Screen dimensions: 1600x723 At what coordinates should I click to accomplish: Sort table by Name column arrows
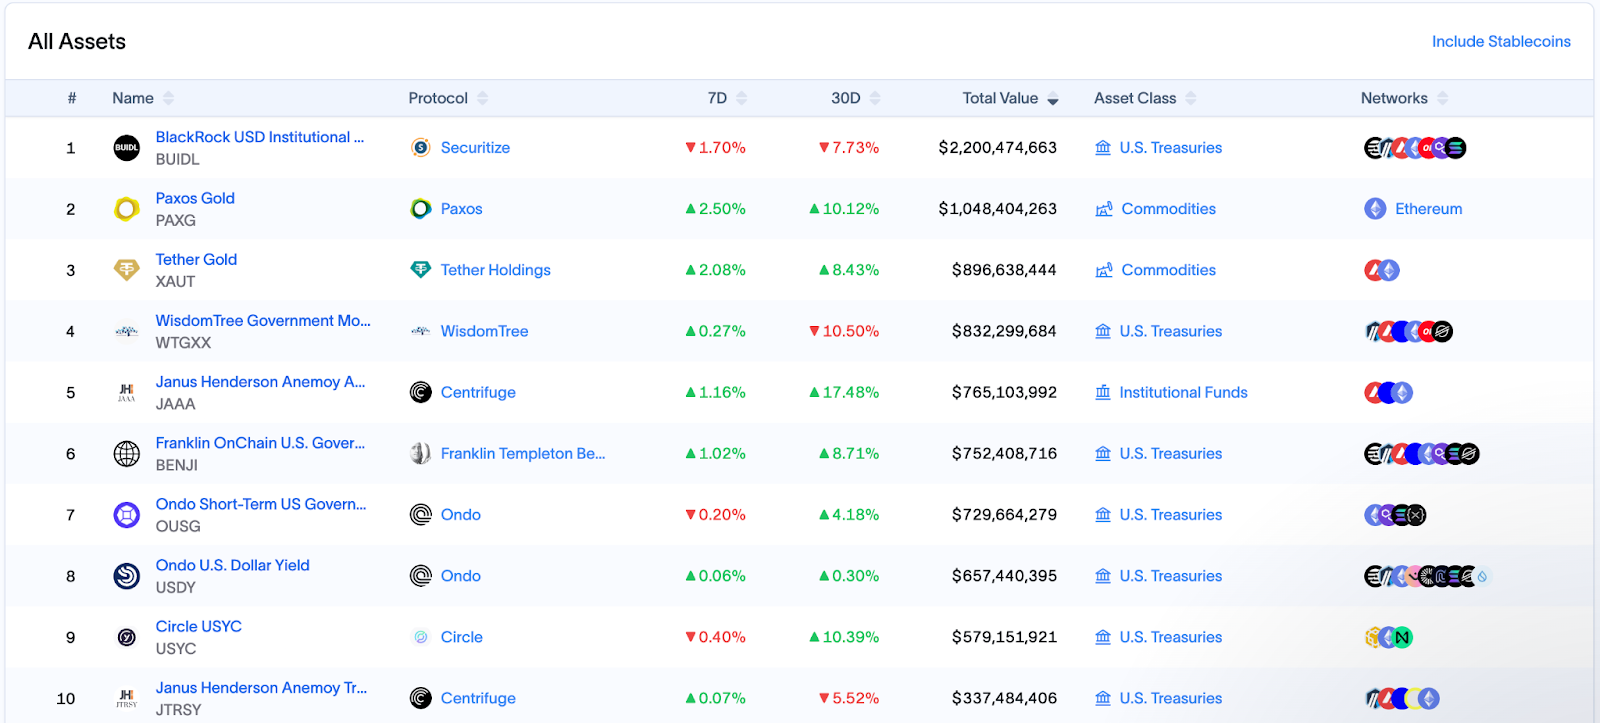pyautogui.click(x=168, y=98)
